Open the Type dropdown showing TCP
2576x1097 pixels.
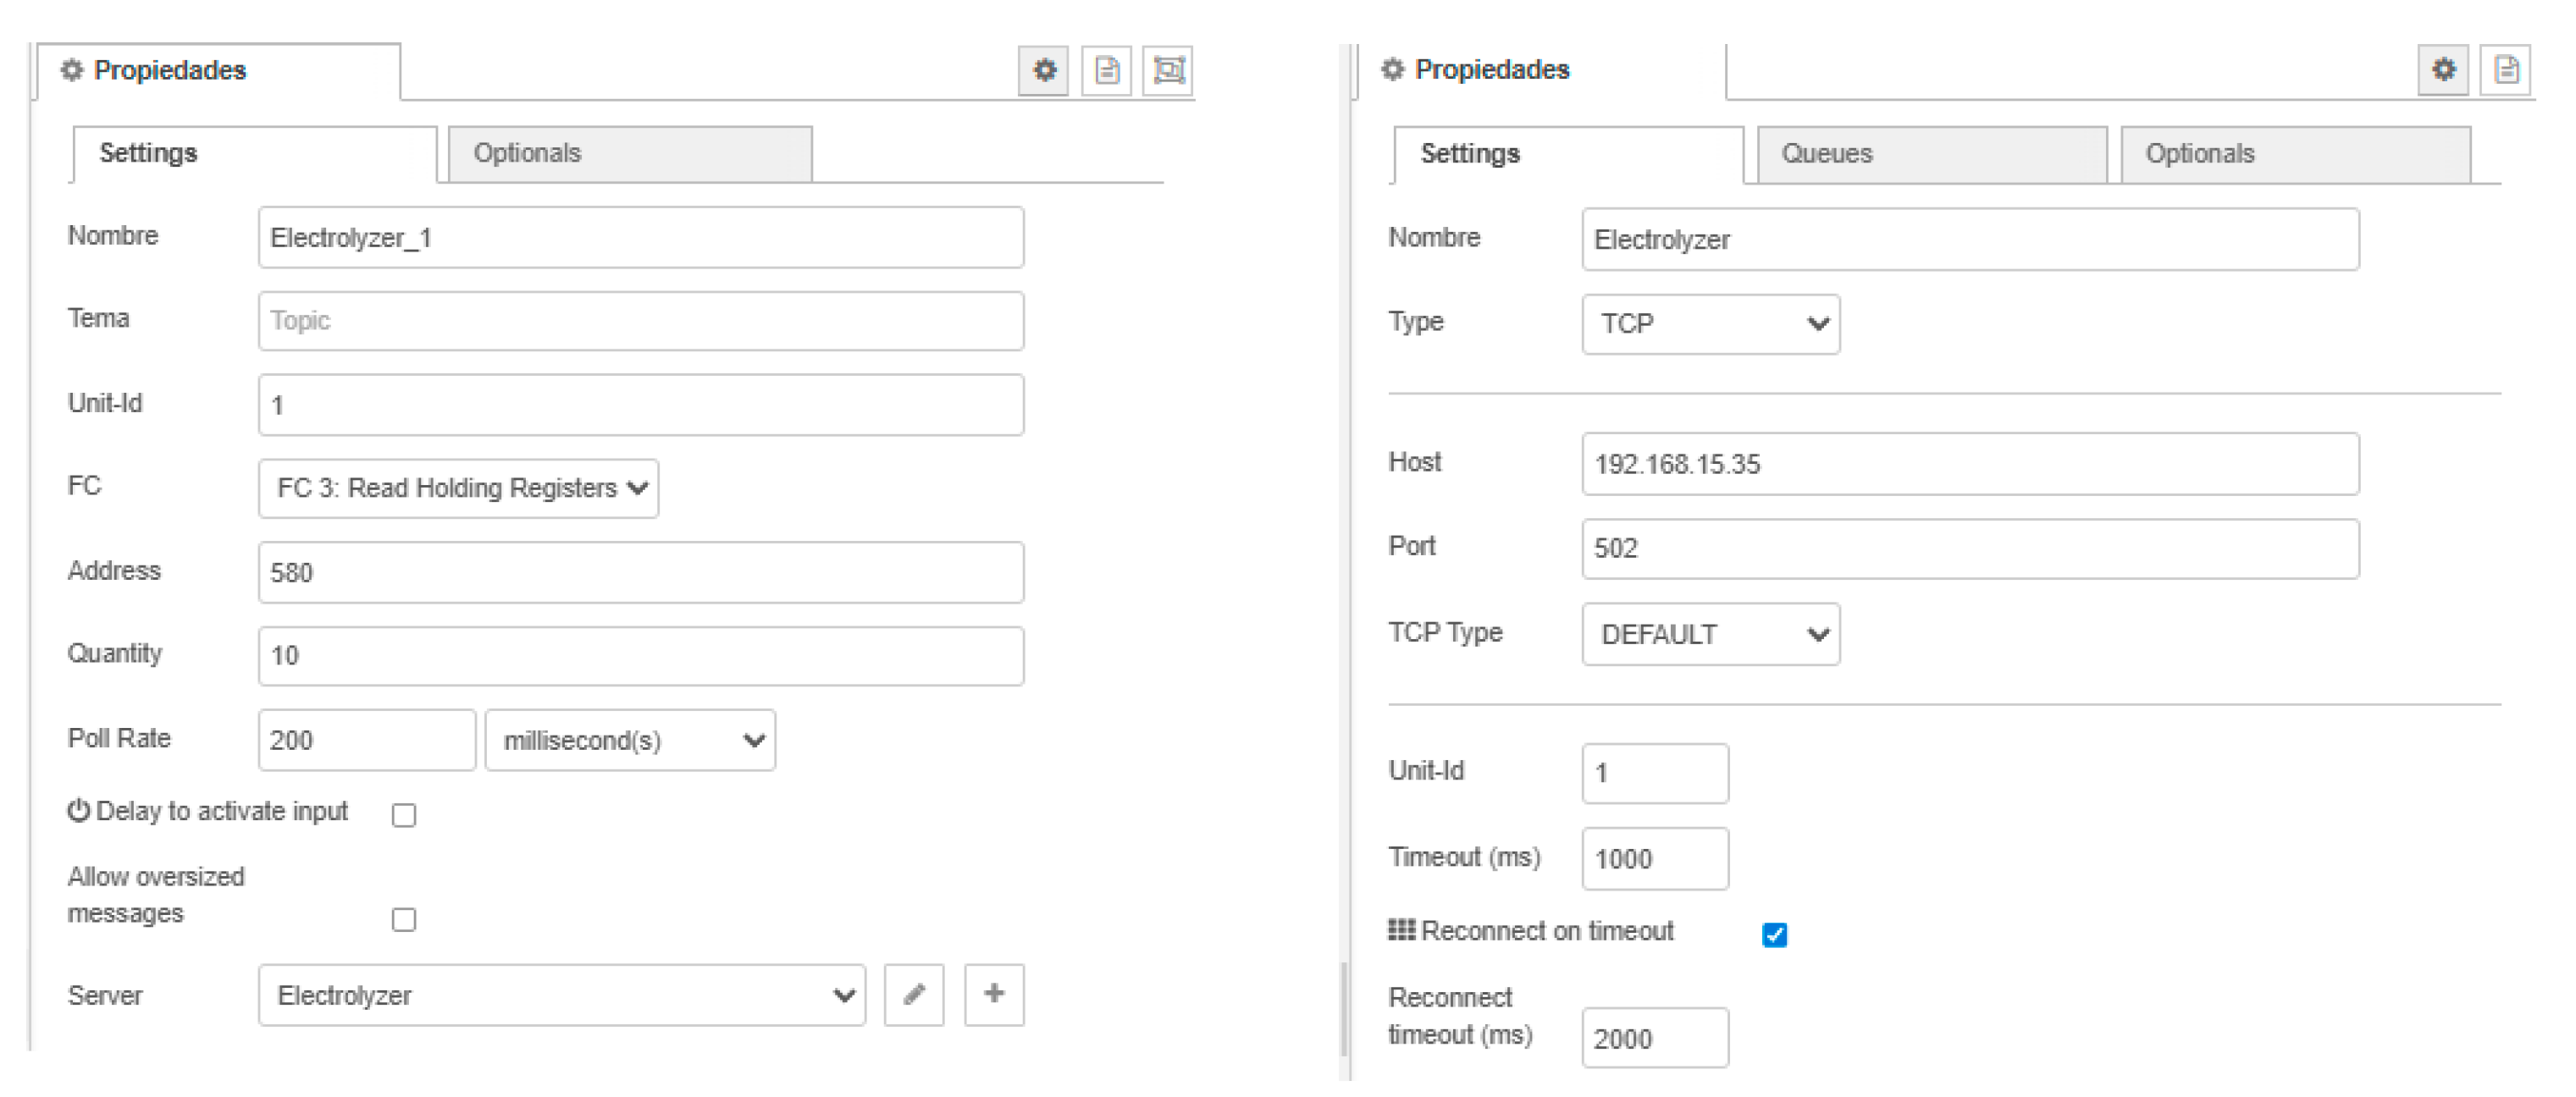tap(1710, 324)
